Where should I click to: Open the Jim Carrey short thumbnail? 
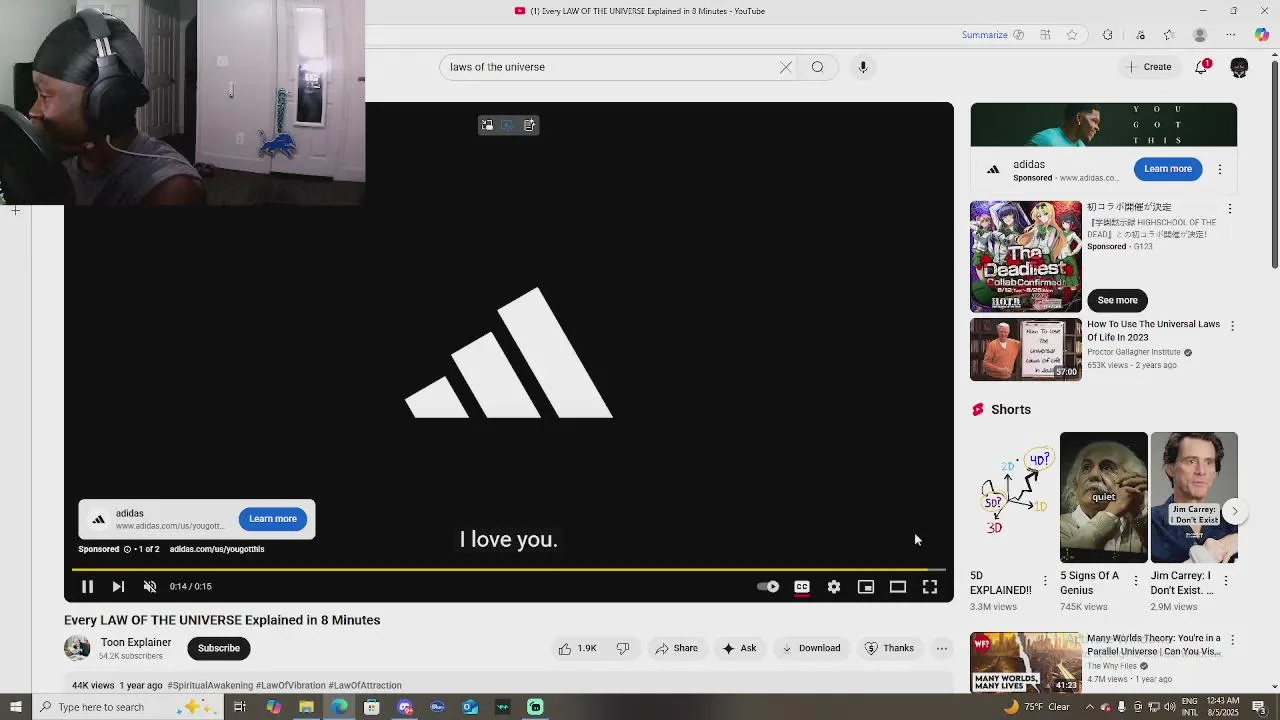click(1194, 498)
